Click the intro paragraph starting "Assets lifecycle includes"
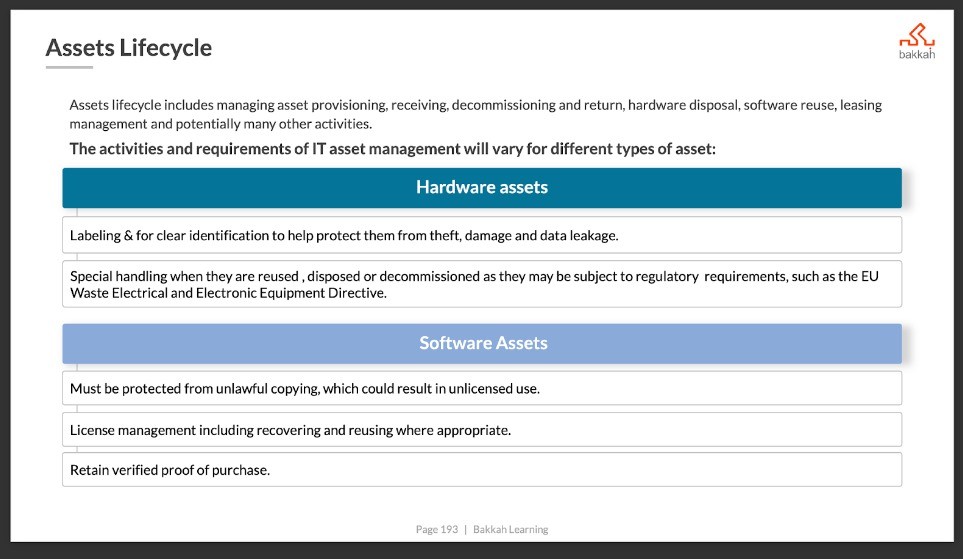963x559 pixels. 475,114
